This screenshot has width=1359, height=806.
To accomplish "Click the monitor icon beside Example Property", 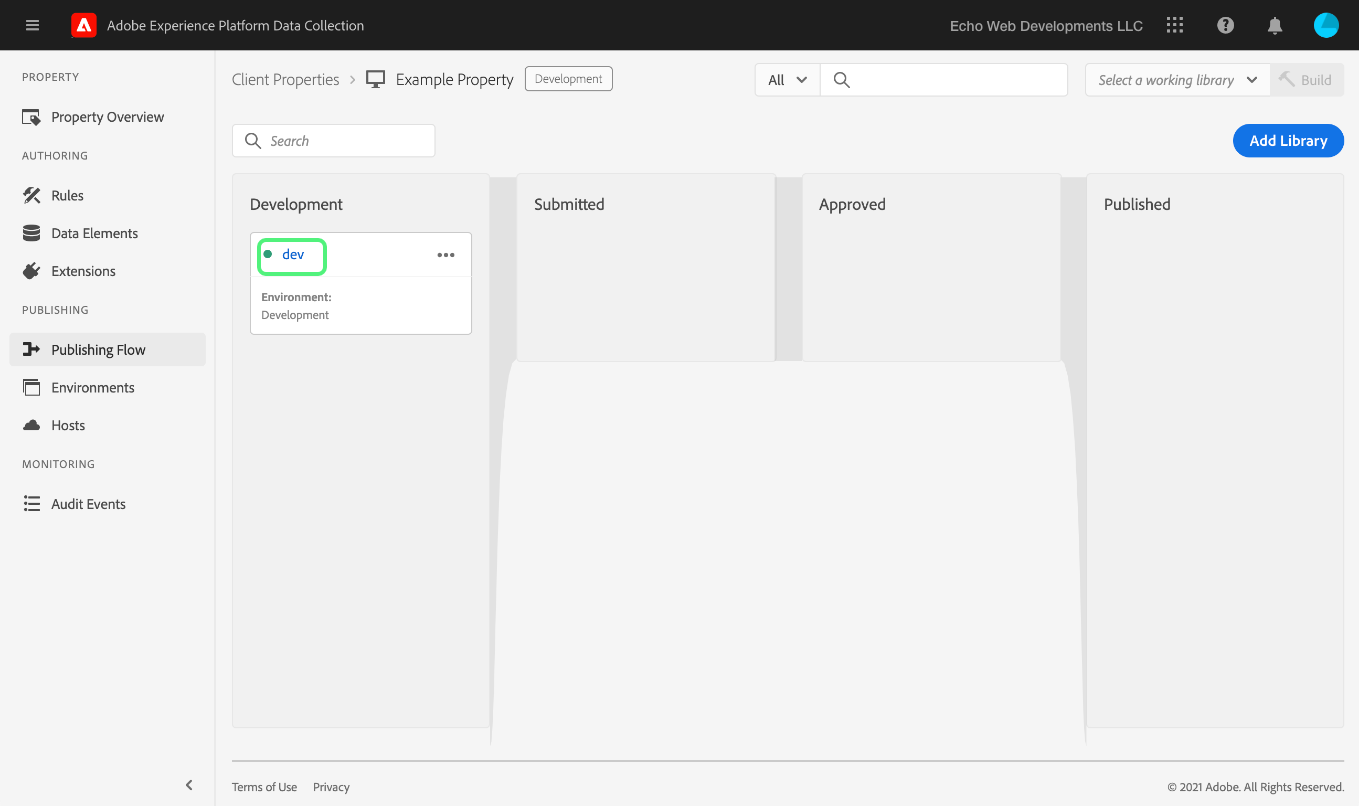I will pos(376,79).
